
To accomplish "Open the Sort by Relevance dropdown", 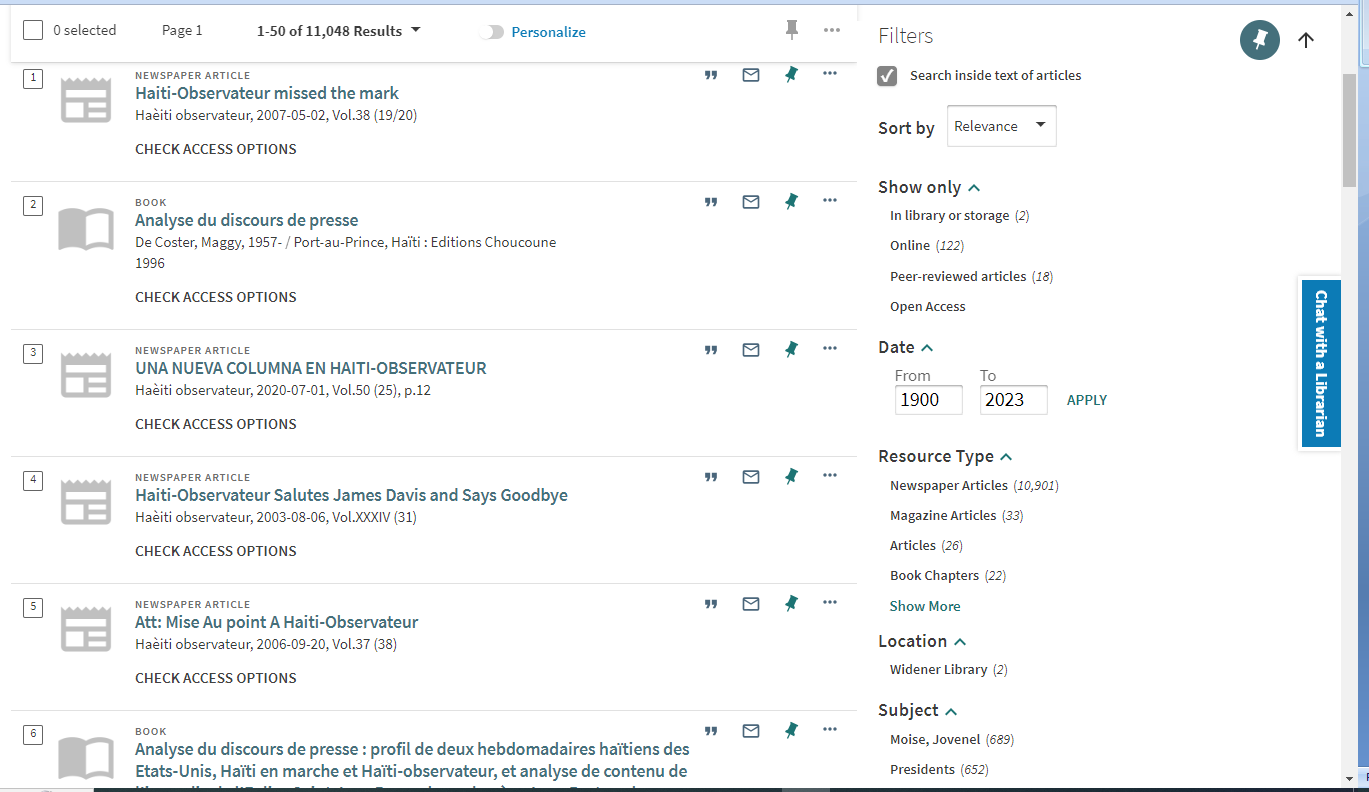I will coord(1001,126).
